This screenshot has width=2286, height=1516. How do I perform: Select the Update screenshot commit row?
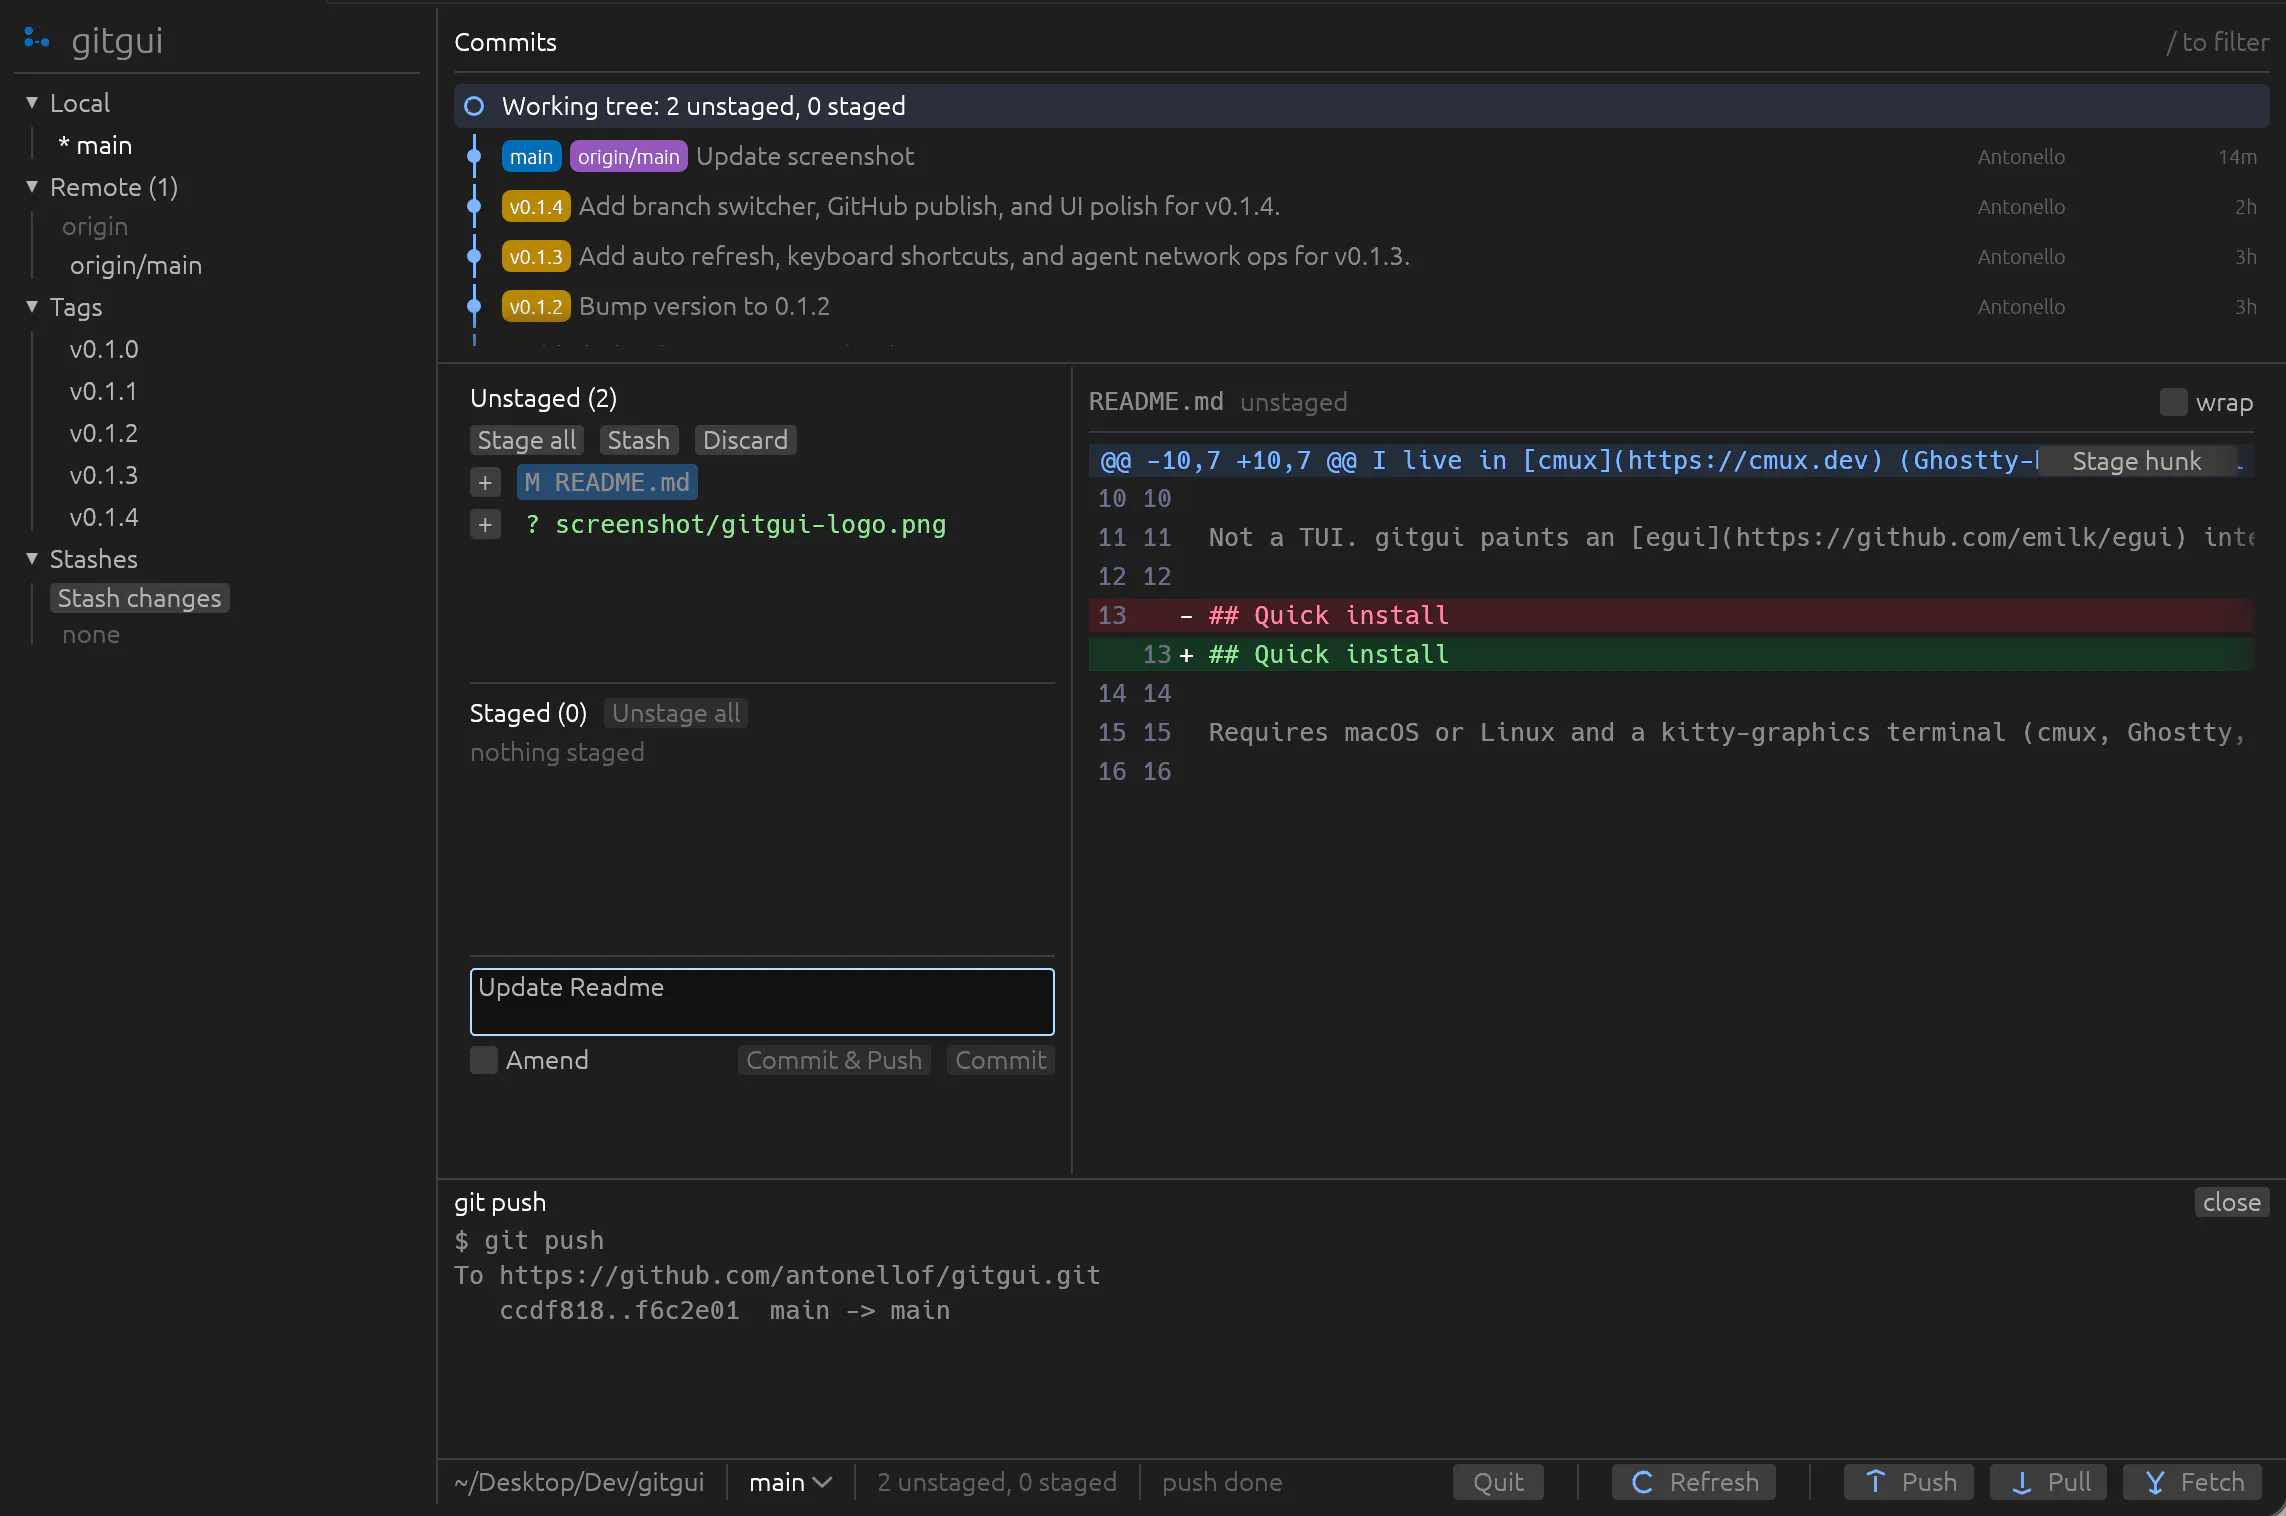[x=1361, y=156]
